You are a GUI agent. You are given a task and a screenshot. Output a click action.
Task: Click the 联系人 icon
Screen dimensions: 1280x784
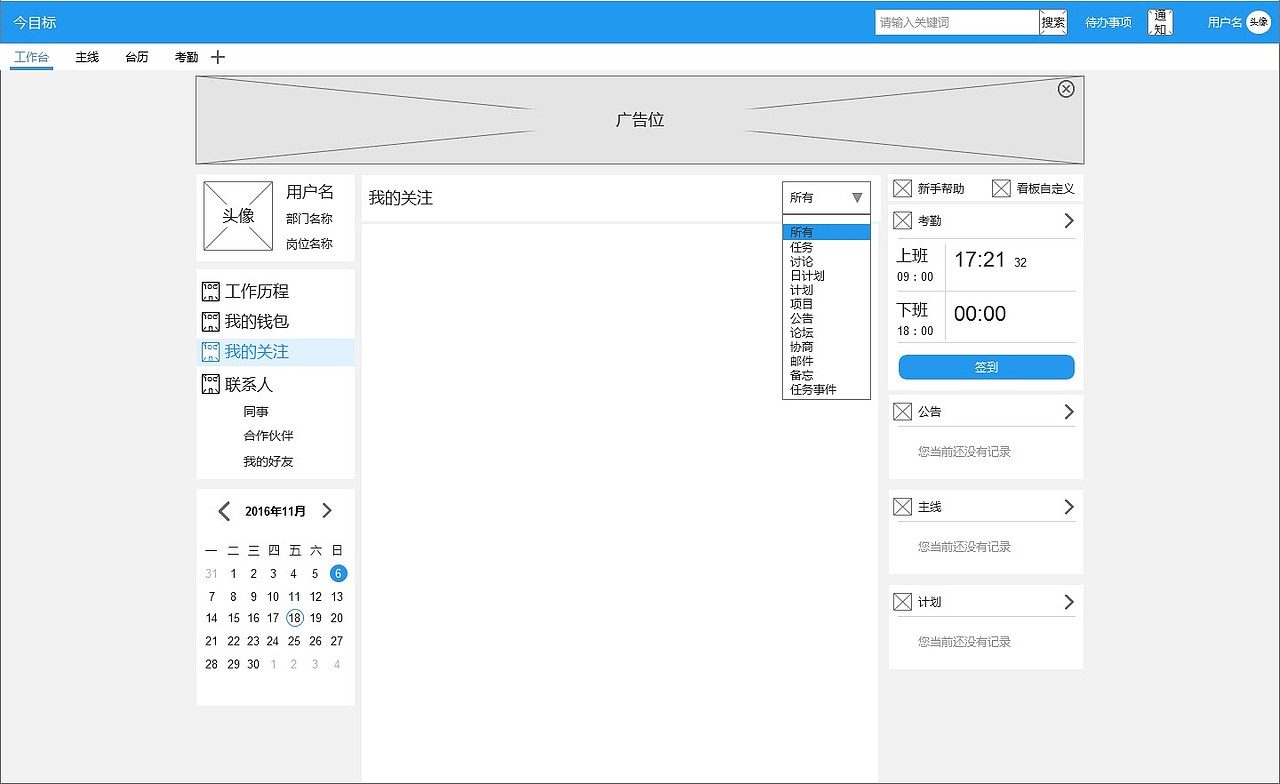210,384
